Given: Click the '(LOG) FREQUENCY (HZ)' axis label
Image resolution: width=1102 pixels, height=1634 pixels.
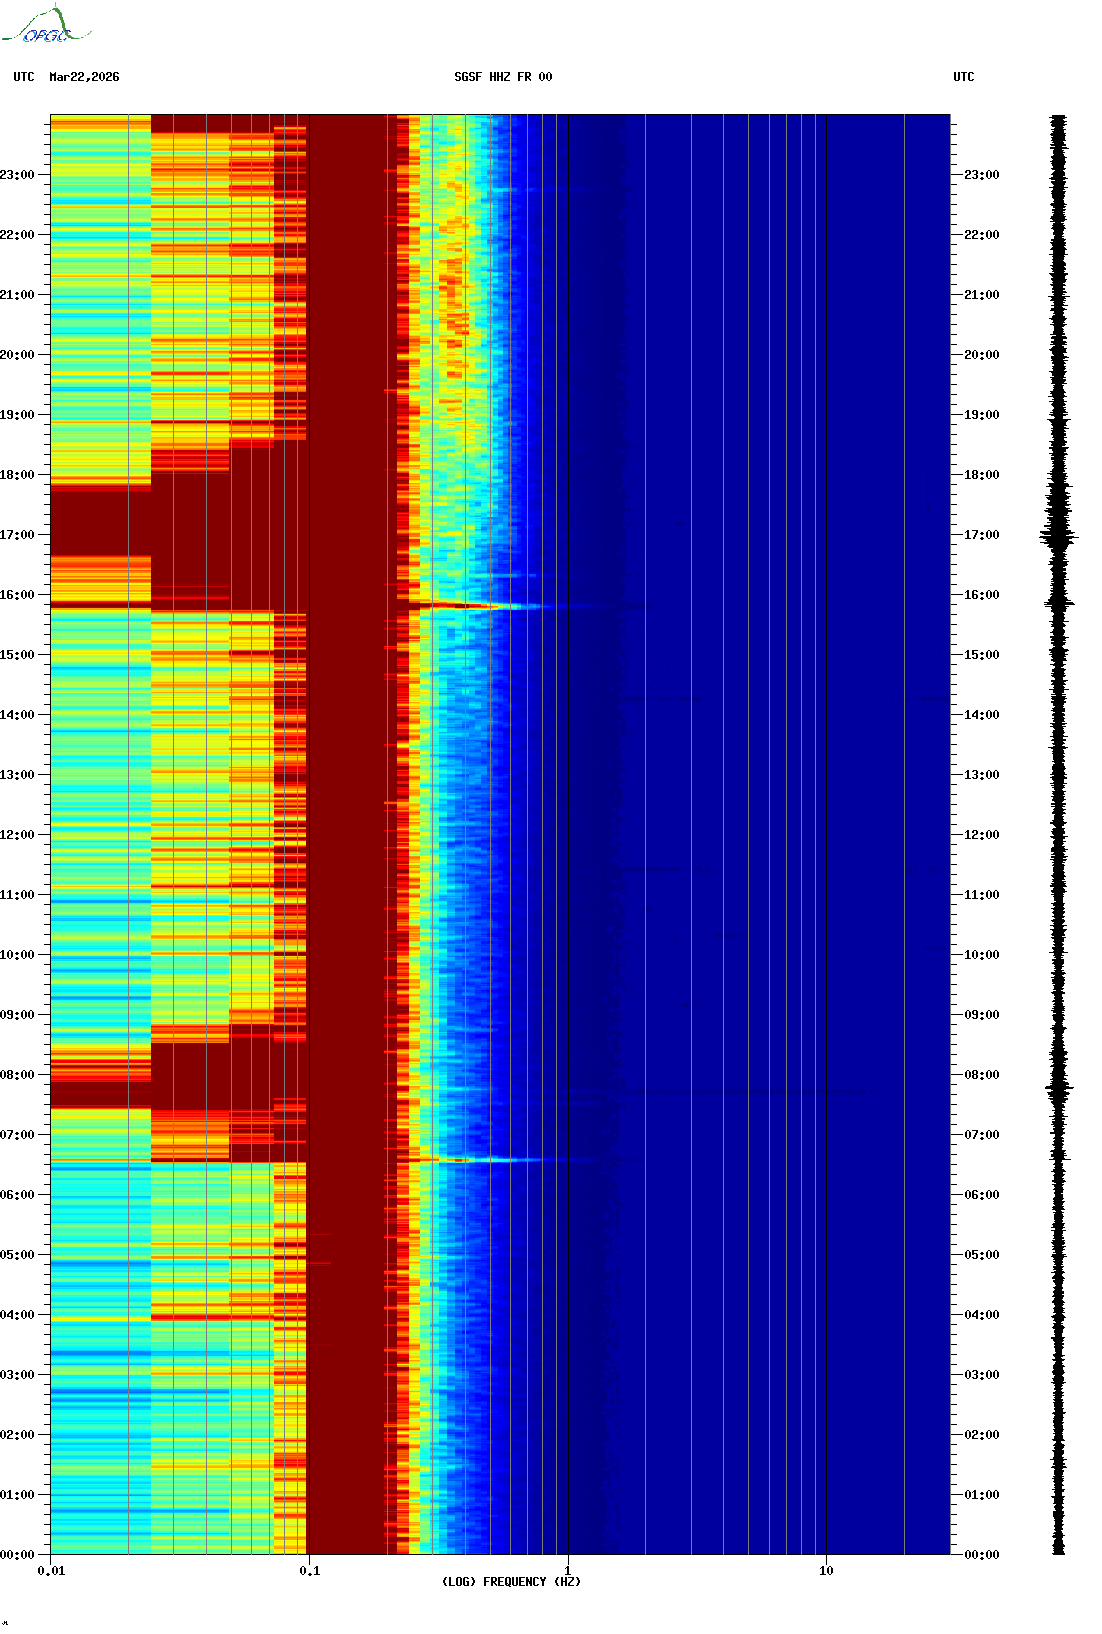Looking at the screenshot, I should [511, 1582].
